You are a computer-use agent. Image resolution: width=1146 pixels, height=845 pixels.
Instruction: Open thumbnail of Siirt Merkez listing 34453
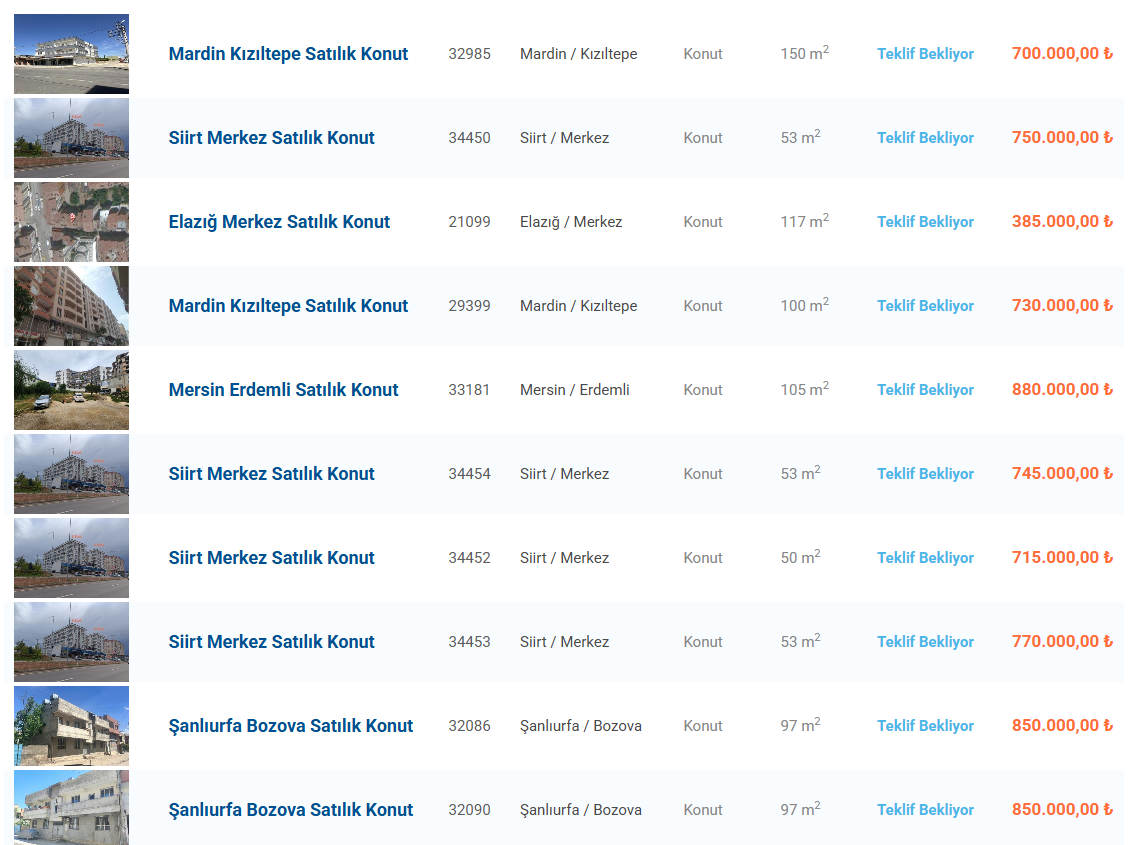coord(71,643)
